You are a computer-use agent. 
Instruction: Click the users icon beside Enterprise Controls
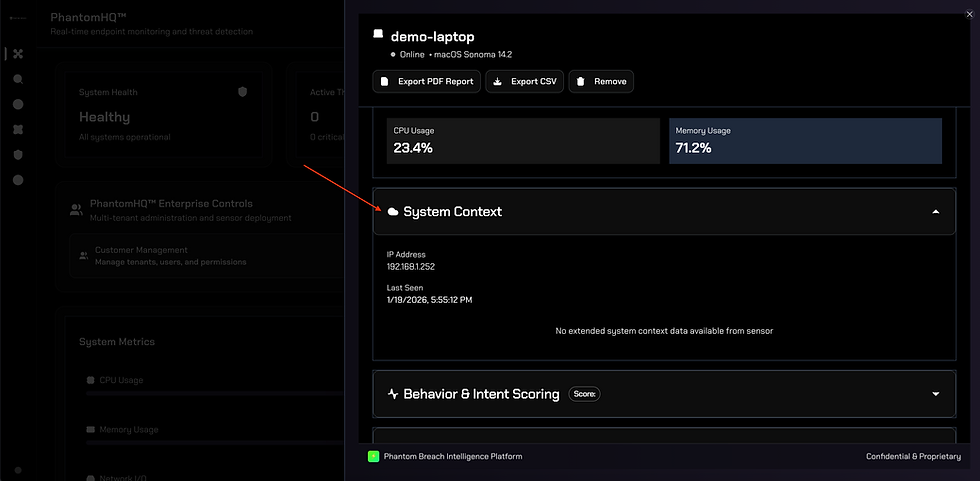76,210
